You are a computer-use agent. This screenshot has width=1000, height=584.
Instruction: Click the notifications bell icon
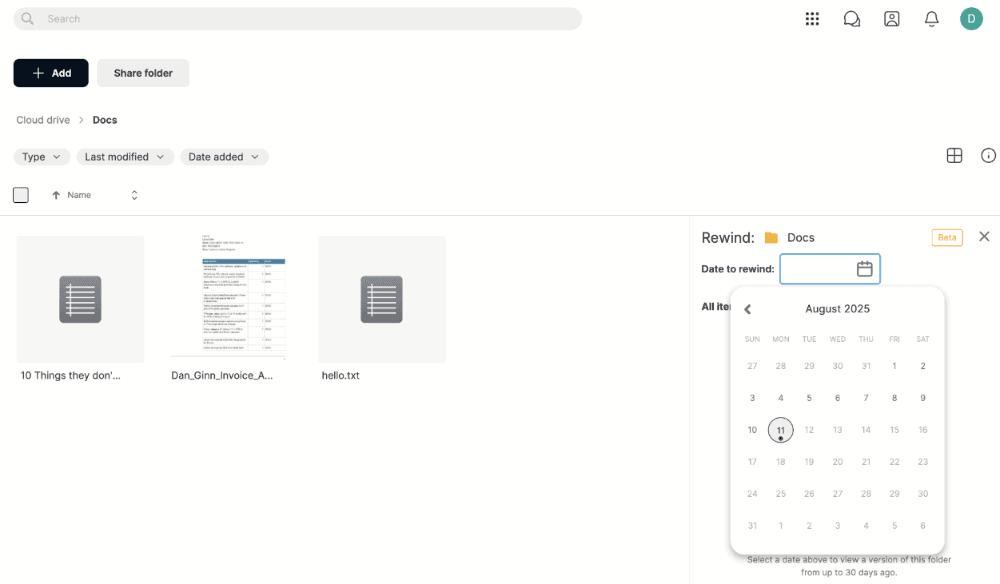(932, 19)
